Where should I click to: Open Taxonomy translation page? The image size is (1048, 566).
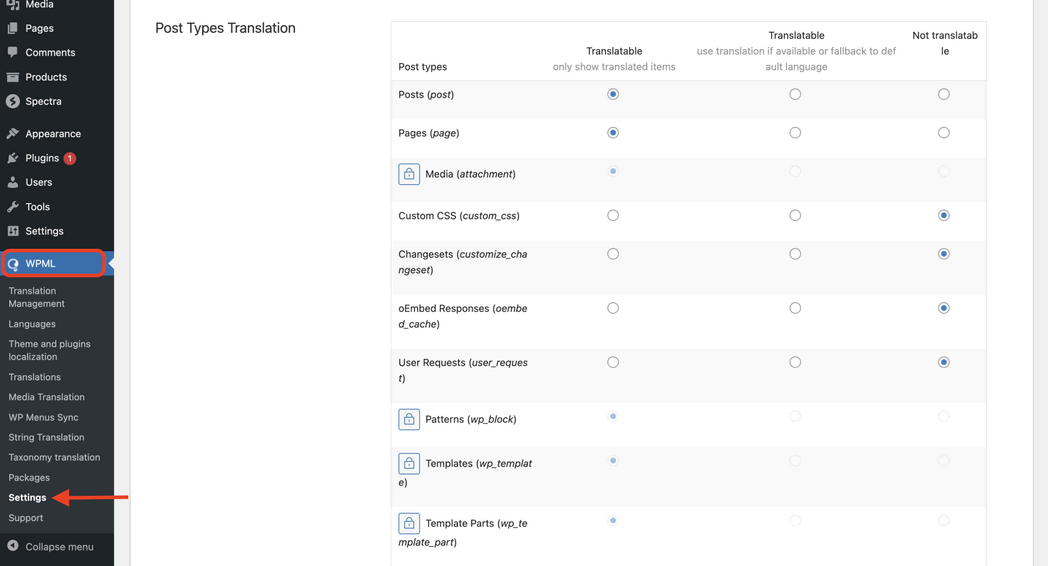pos(54,457)
